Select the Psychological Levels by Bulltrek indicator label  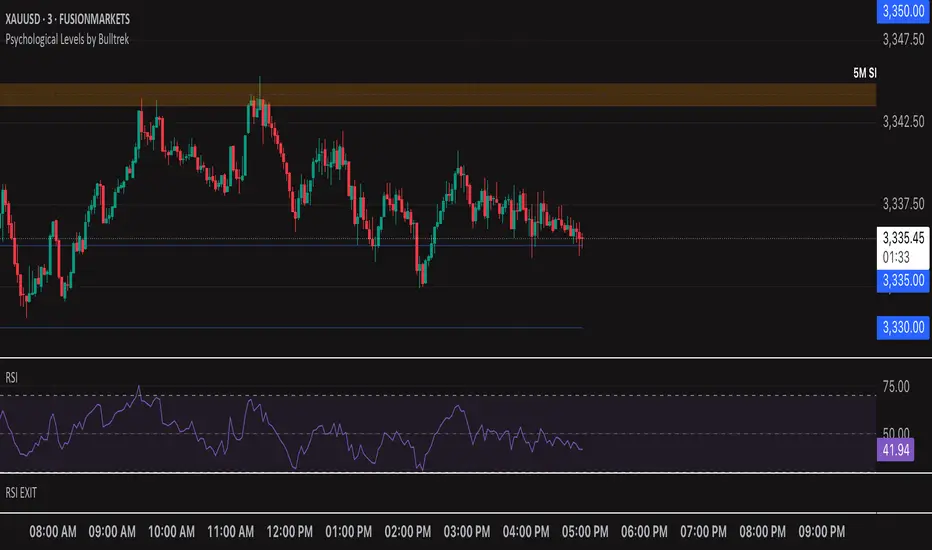67,39
